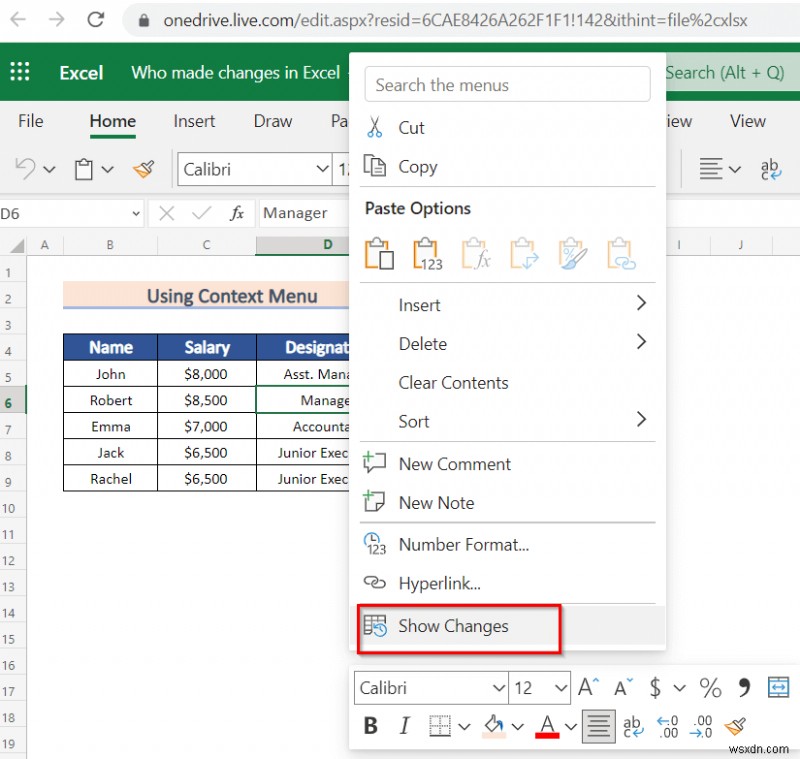Open the Home ribbon tab
The width and height of the screenshot is (800, 759).
coord(112,121)
